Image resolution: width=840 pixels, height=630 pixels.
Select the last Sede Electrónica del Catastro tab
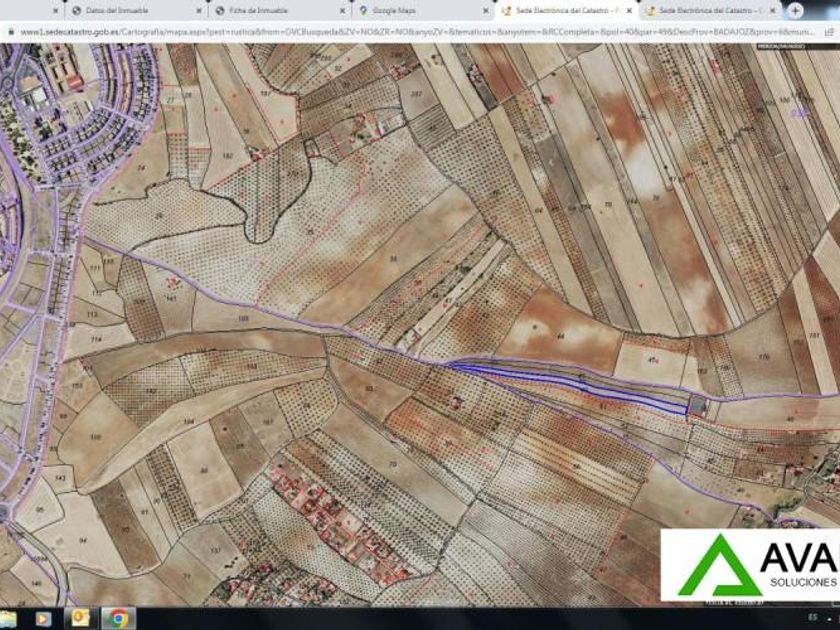click(x=711, y=11)
